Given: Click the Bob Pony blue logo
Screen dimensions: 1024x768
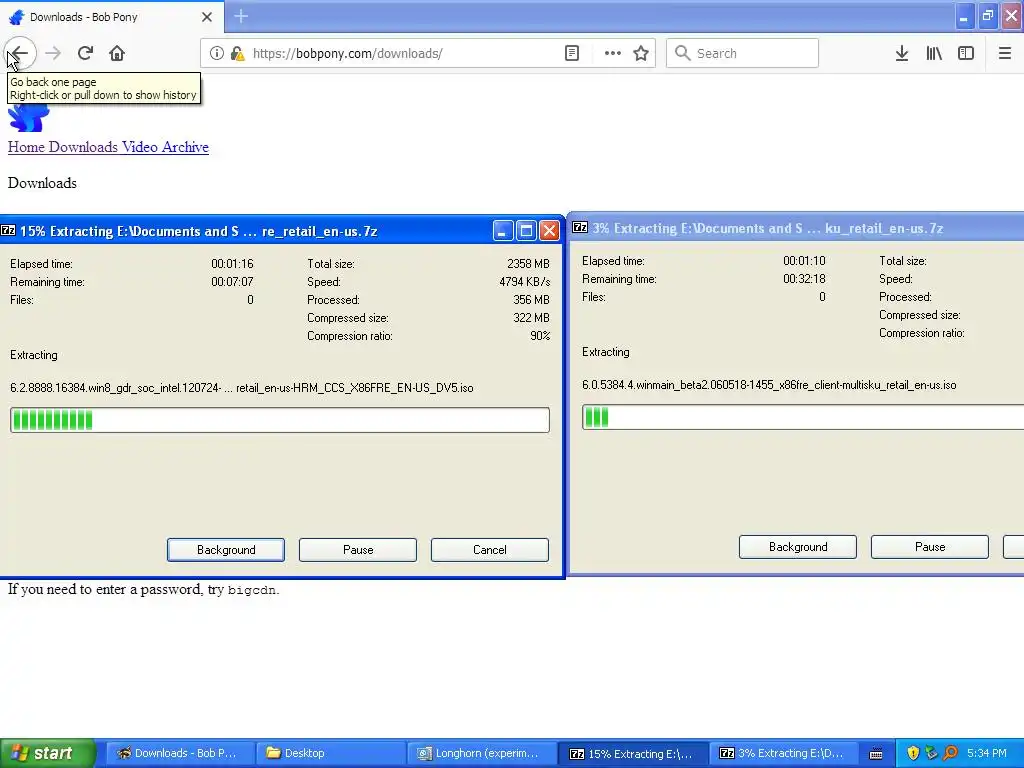Looking at the screenshot, I should [28, 118].
